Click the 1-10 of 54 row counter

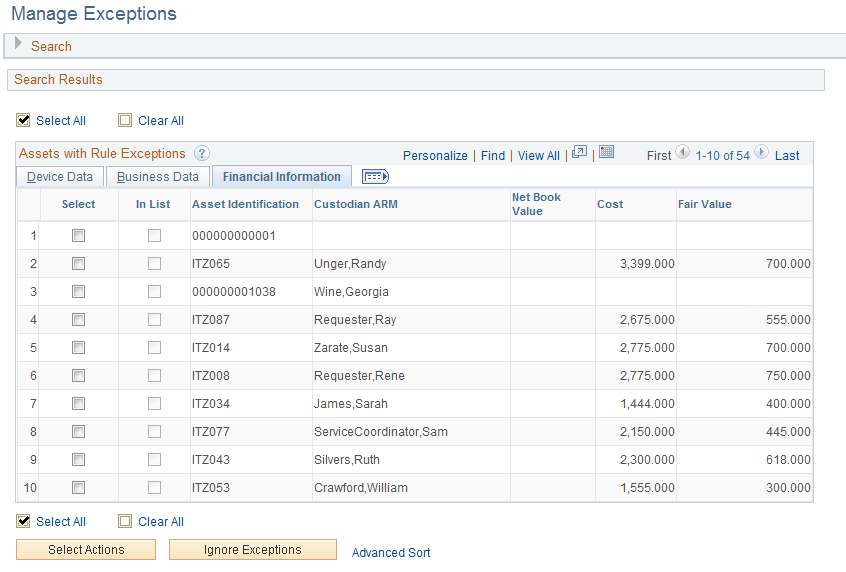[722, 156]
